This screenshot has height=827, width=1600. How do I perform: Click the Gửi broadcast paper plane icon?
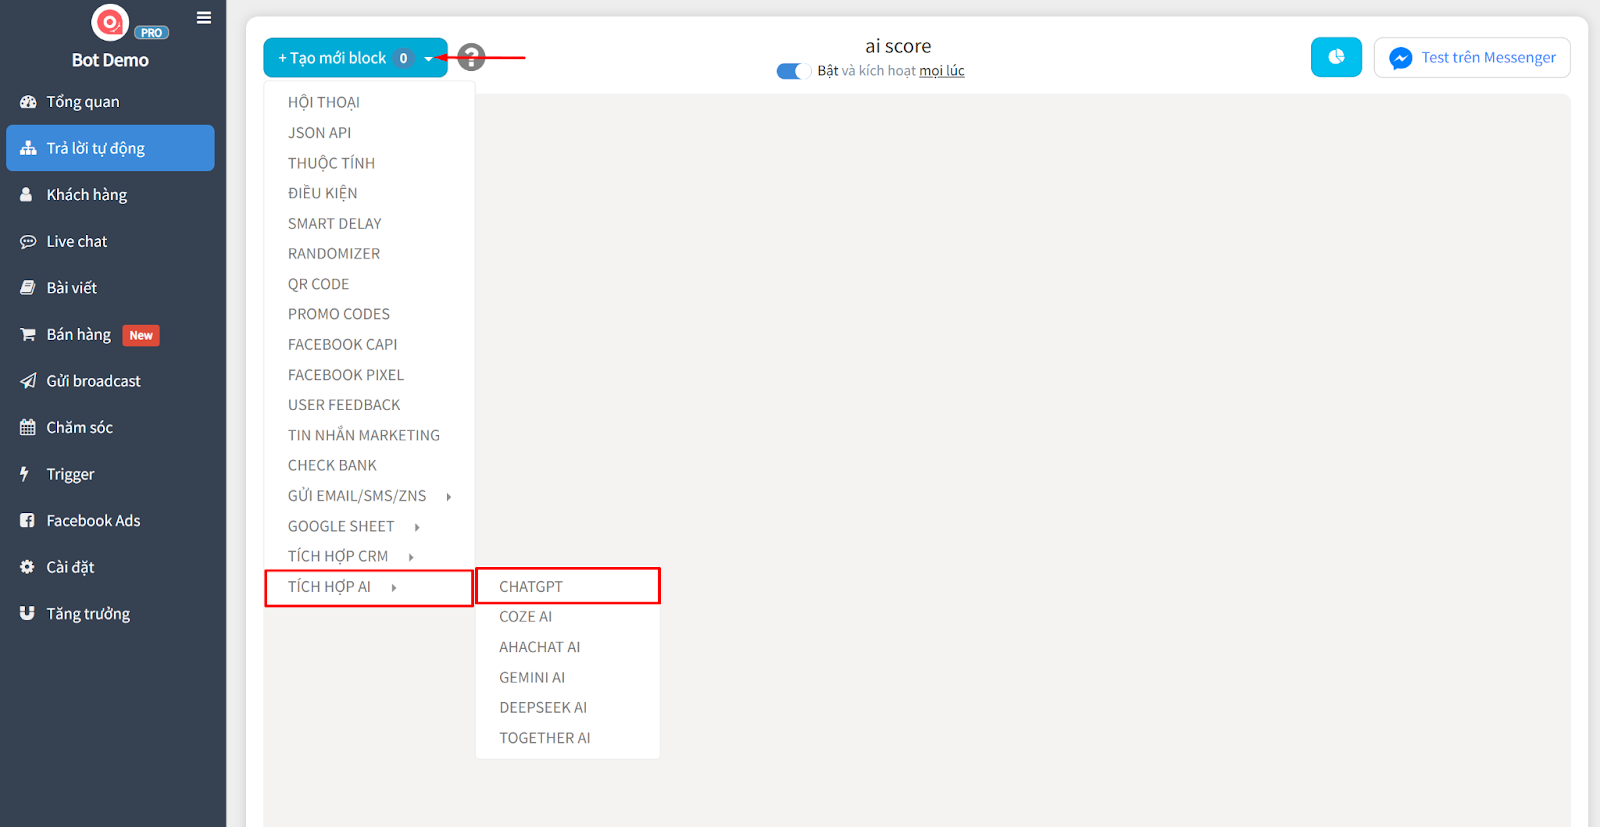28,381
